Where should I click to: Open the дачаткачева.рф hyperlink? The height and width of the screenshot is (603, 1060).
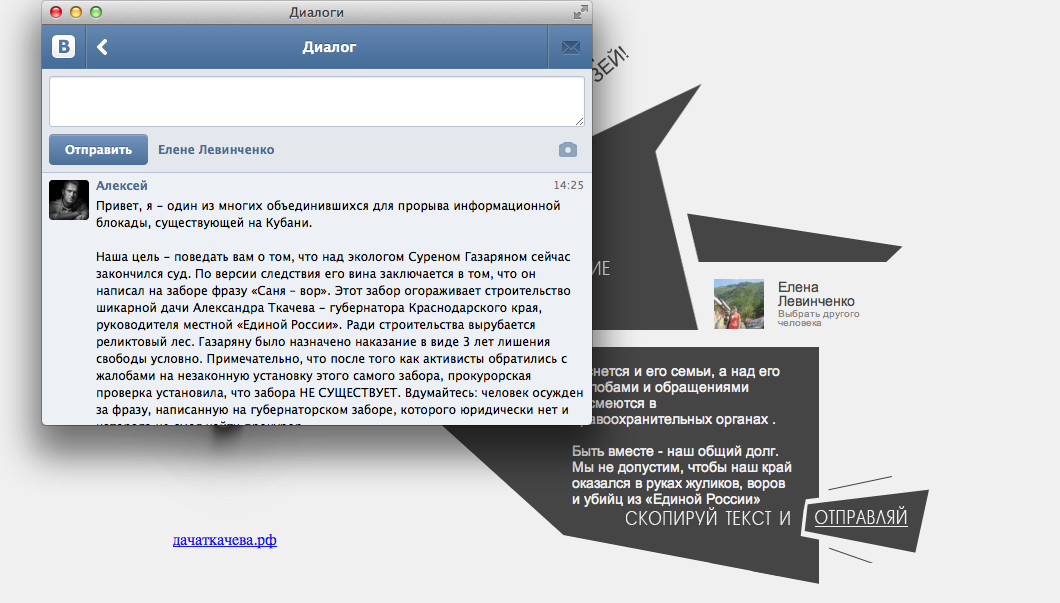click(224, 540)
